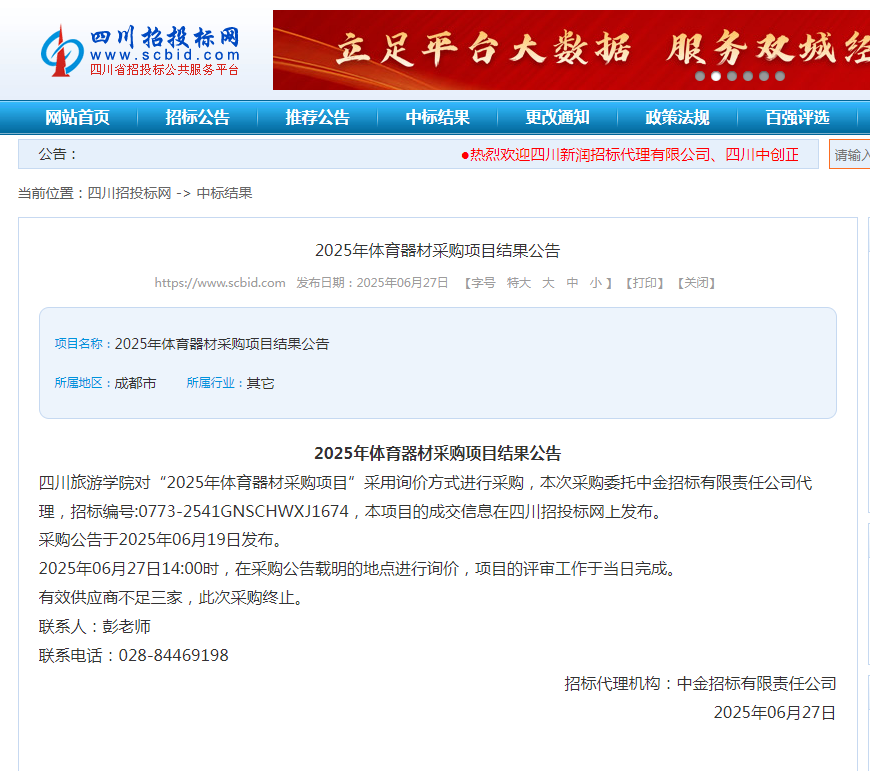Select the second banner carousel dot

coord(716,76)
